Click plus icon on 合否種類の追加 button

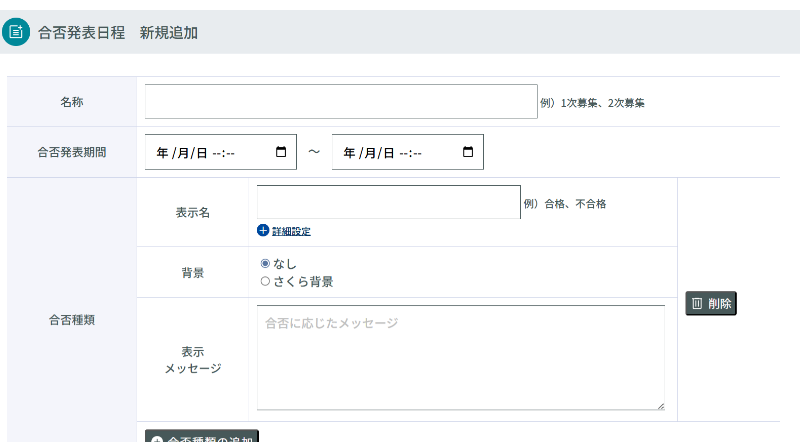(x=157, y=439)
